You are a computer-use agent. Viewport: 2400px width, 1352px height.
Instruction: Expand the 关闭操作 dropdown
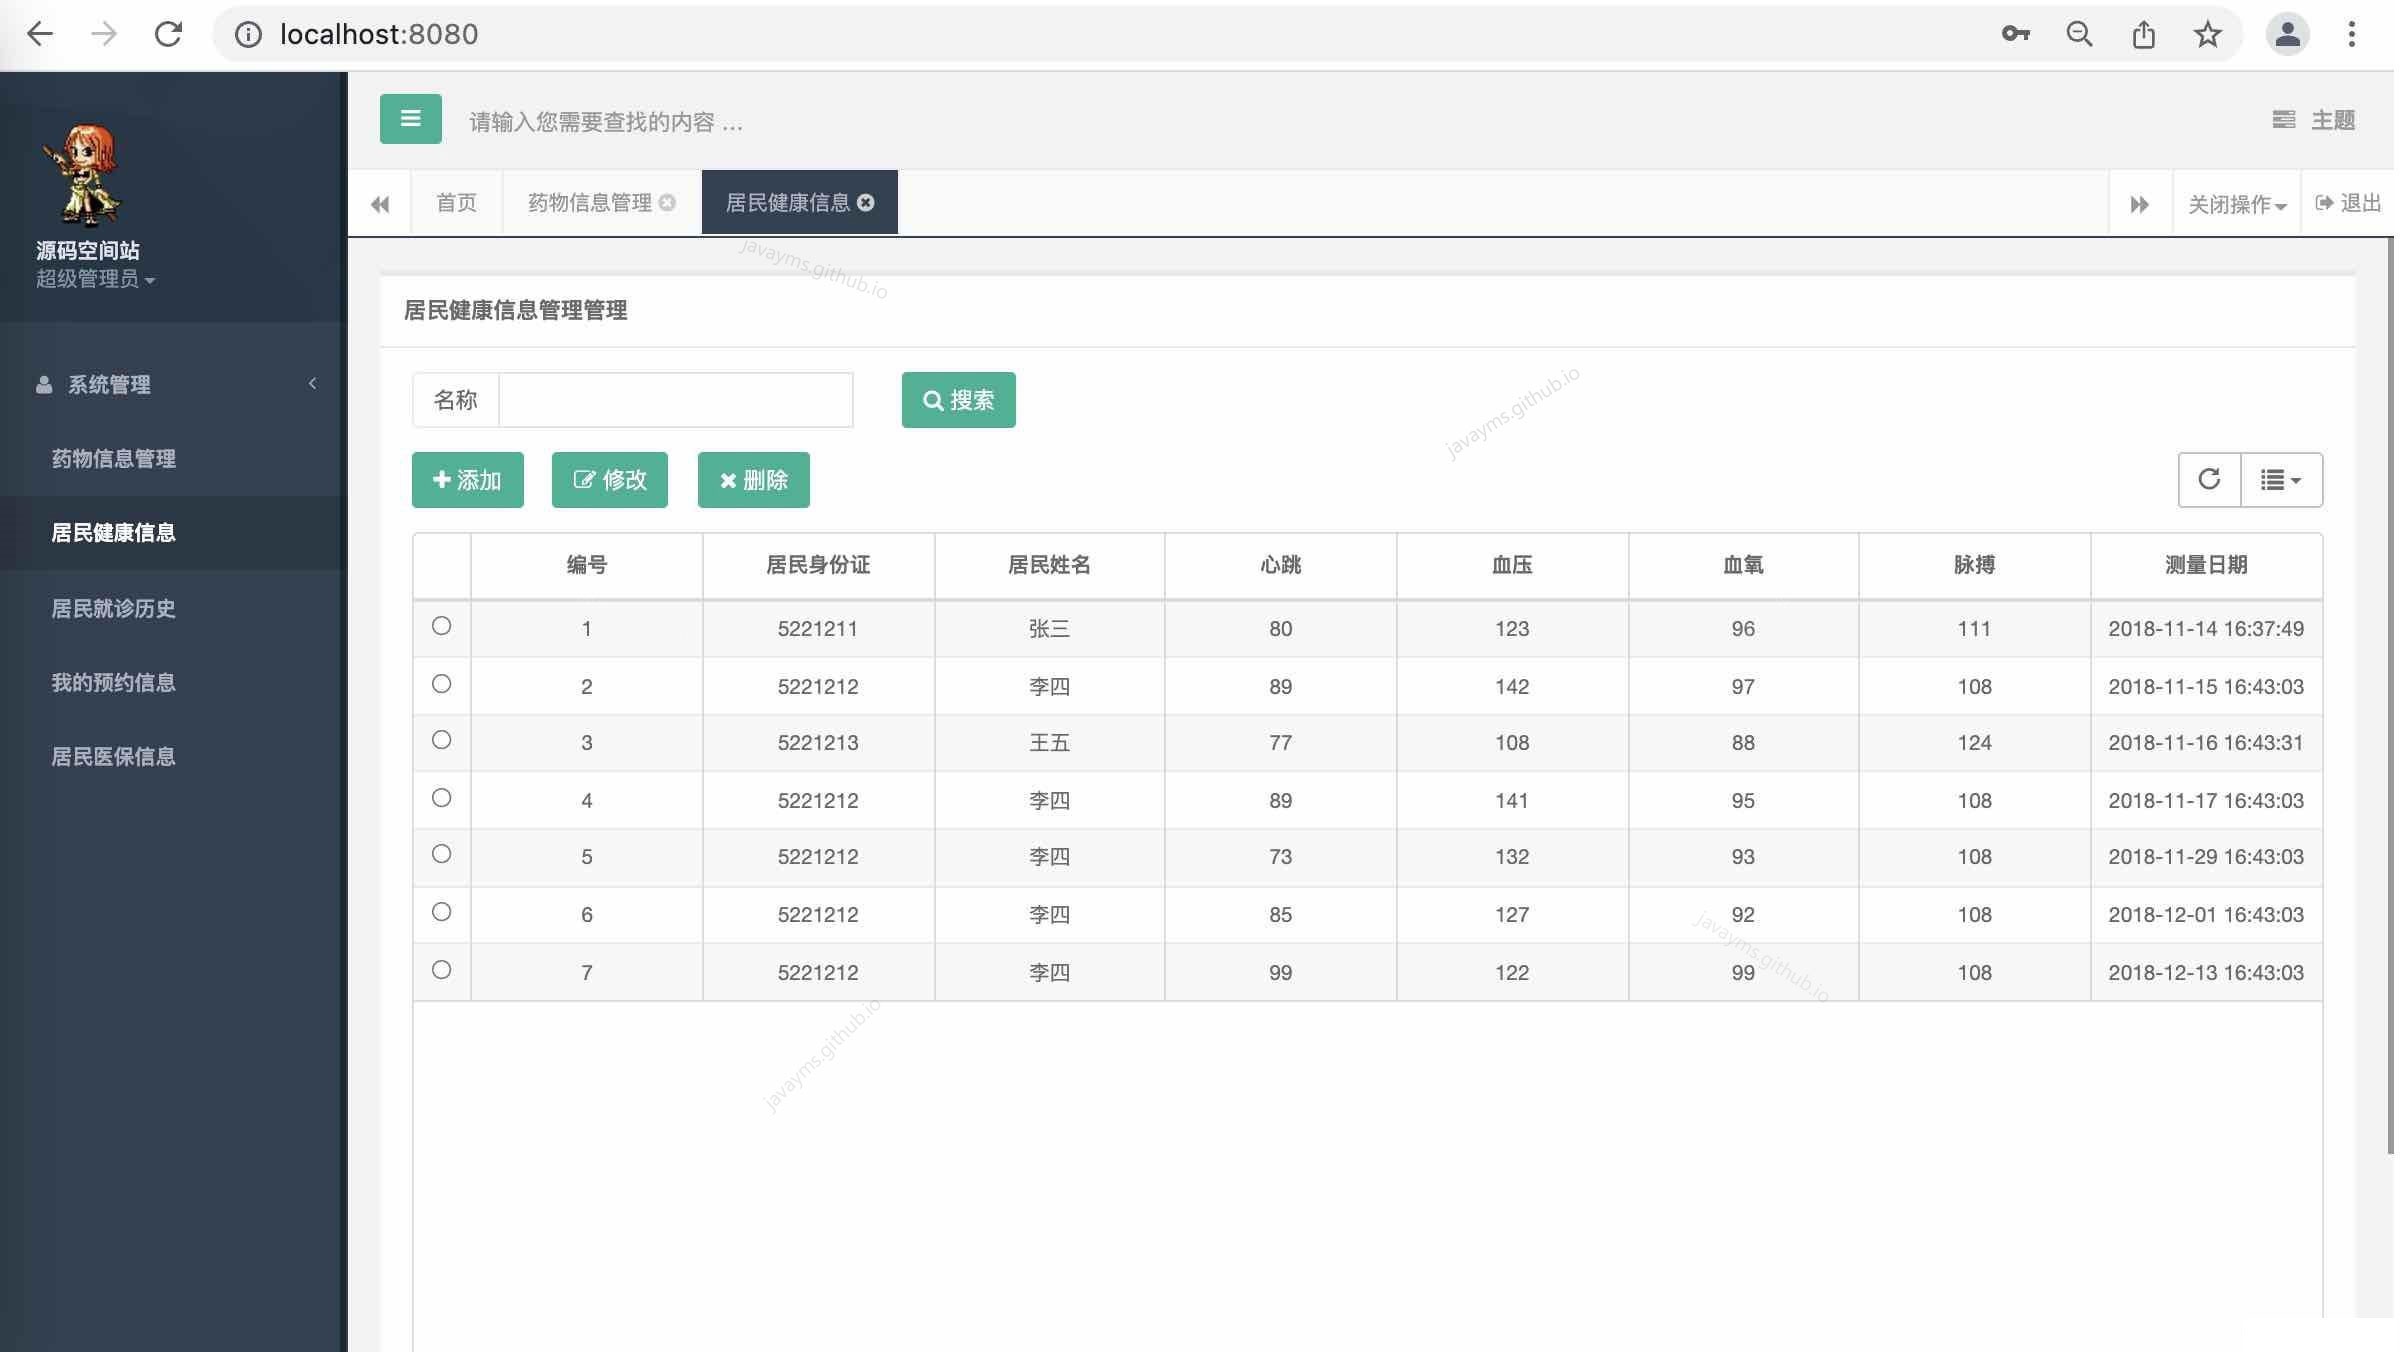click(x=2236, y=205)
